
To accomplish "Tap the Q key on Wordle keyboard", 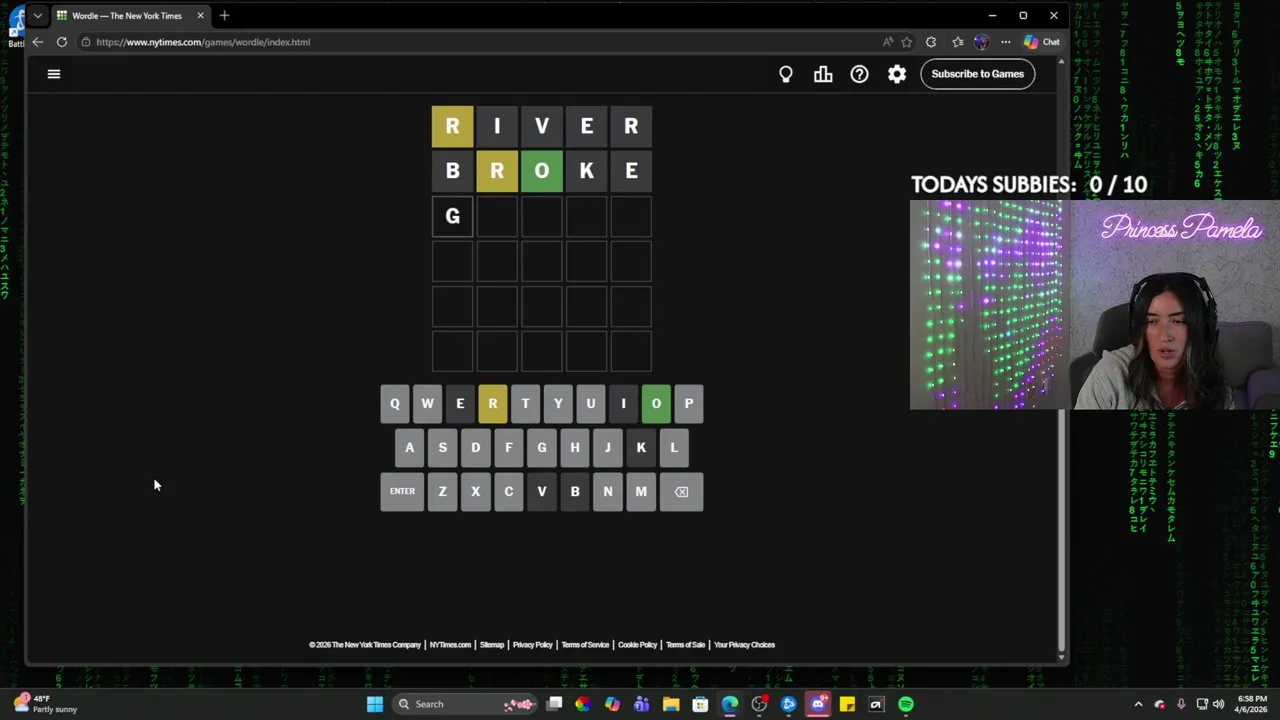I will [394, 404].
